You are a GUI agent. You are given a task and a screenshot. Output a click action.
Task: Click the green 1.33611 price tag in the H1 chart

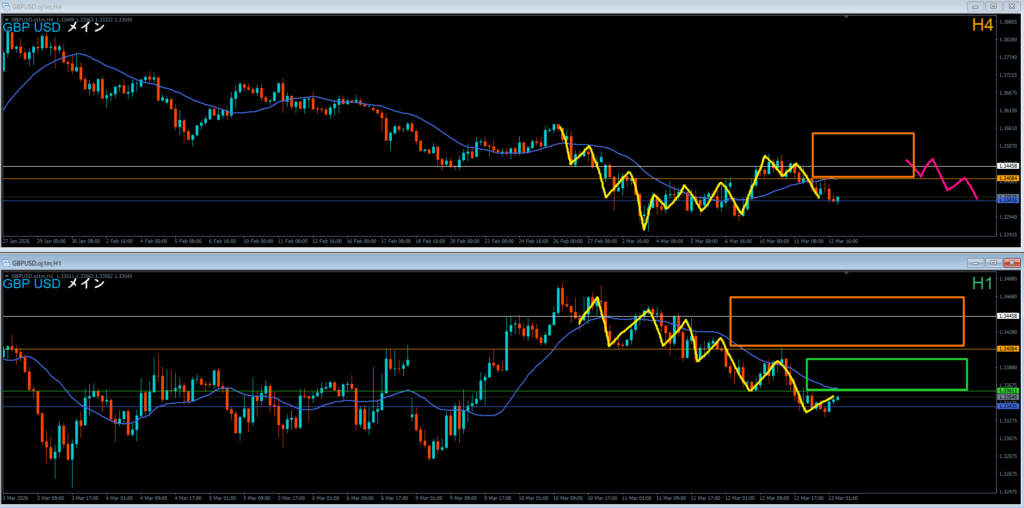point(1008,390)
